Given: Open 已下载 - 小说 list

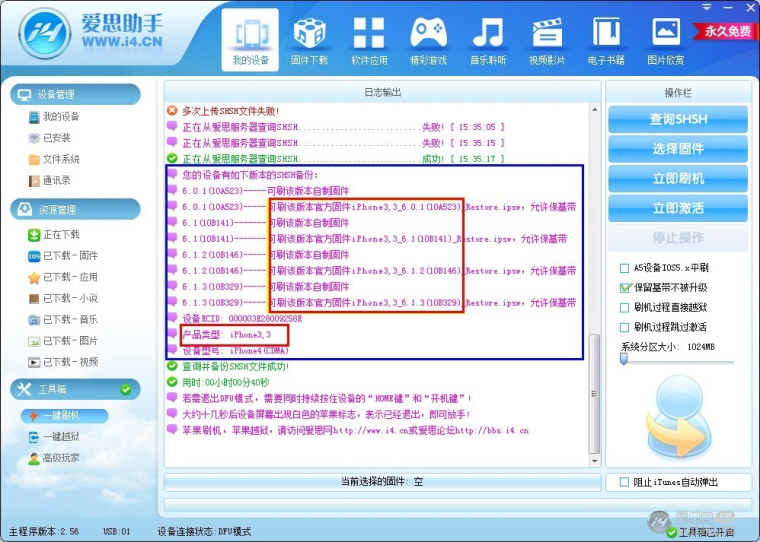Looking at the screenshot, I should (x=63, y=298).
